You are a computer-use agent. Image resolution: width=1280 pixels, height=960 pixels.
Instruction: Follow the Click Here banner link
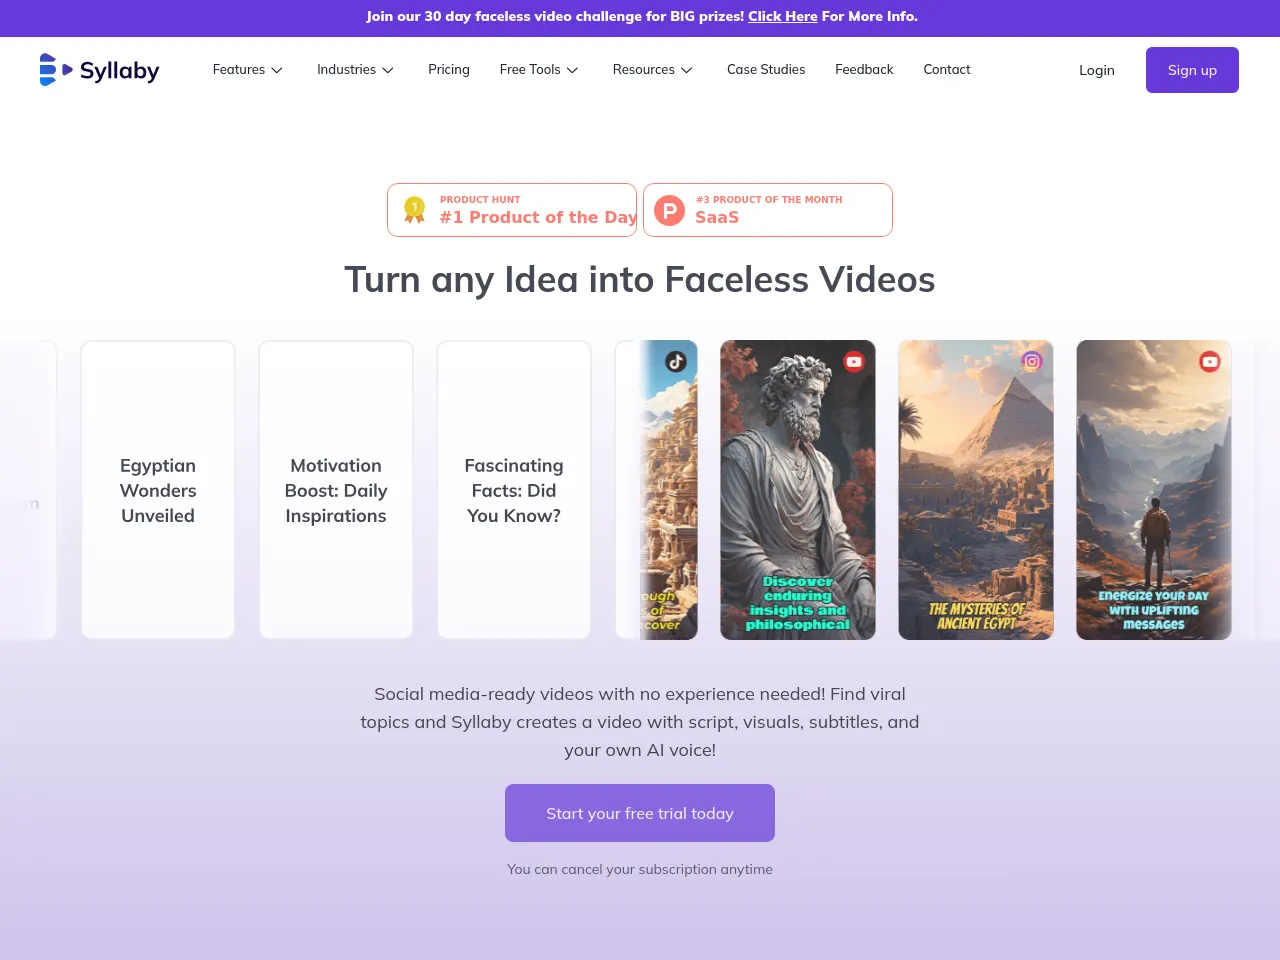[x=782, y=16]
